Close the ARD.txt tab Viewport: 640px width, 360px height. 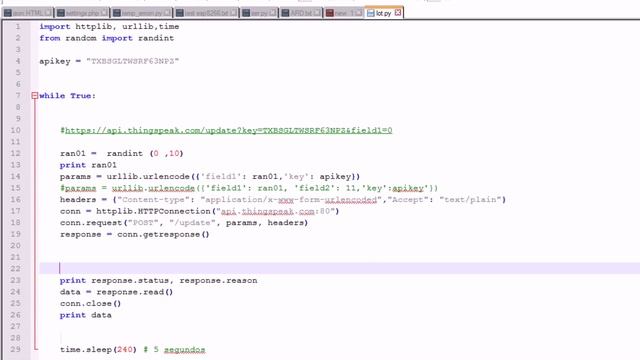(317, 13)
